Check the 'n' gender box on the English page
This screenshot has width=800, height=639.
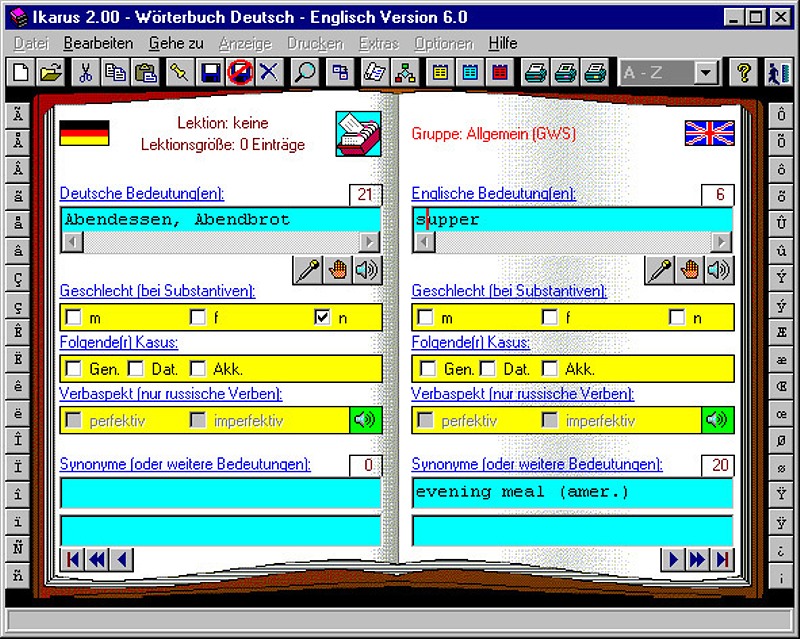point(677,317)
